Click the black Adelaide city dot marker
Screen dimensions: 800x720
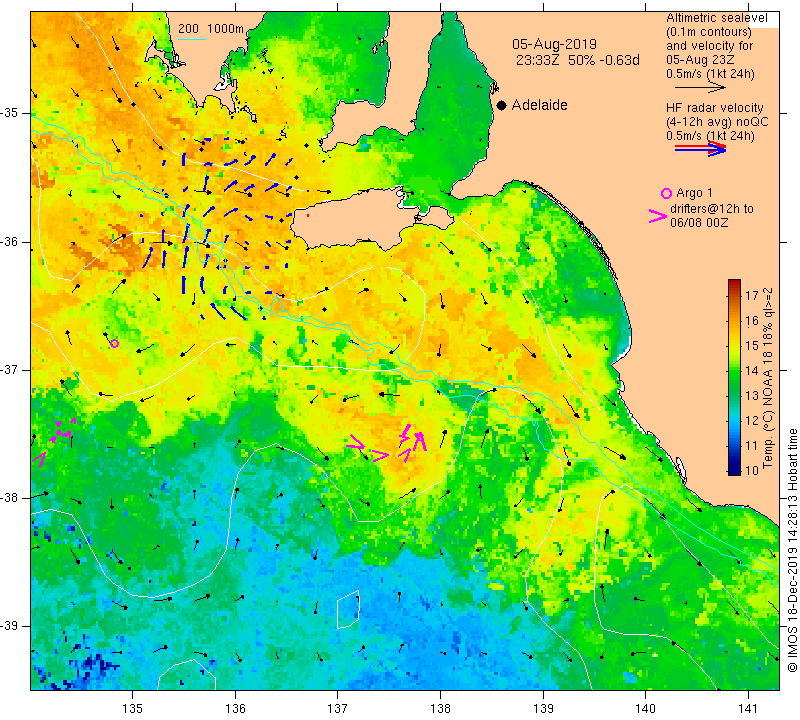pos(502,105)
